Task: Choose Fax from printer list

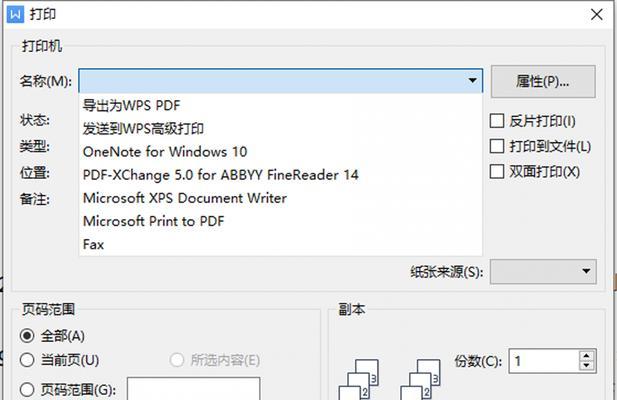Action: (x=280, y=244)
